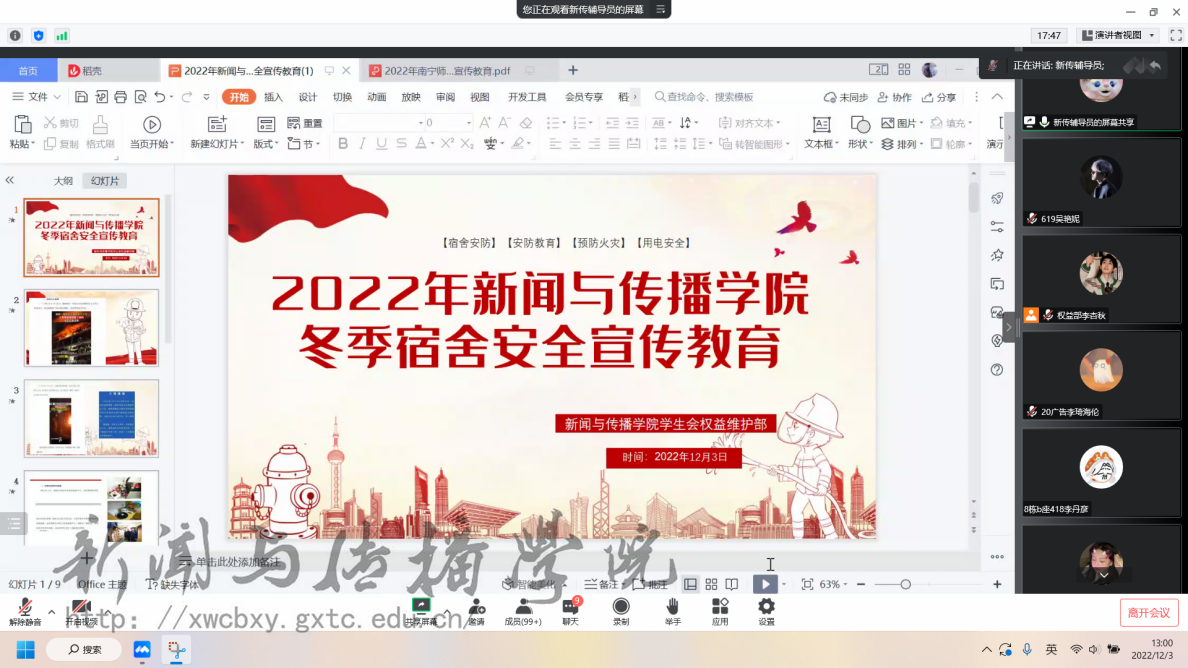Screen dimensions: 1188x668
Task: Switch to slide sorter view icon
Action: (711, 585)
